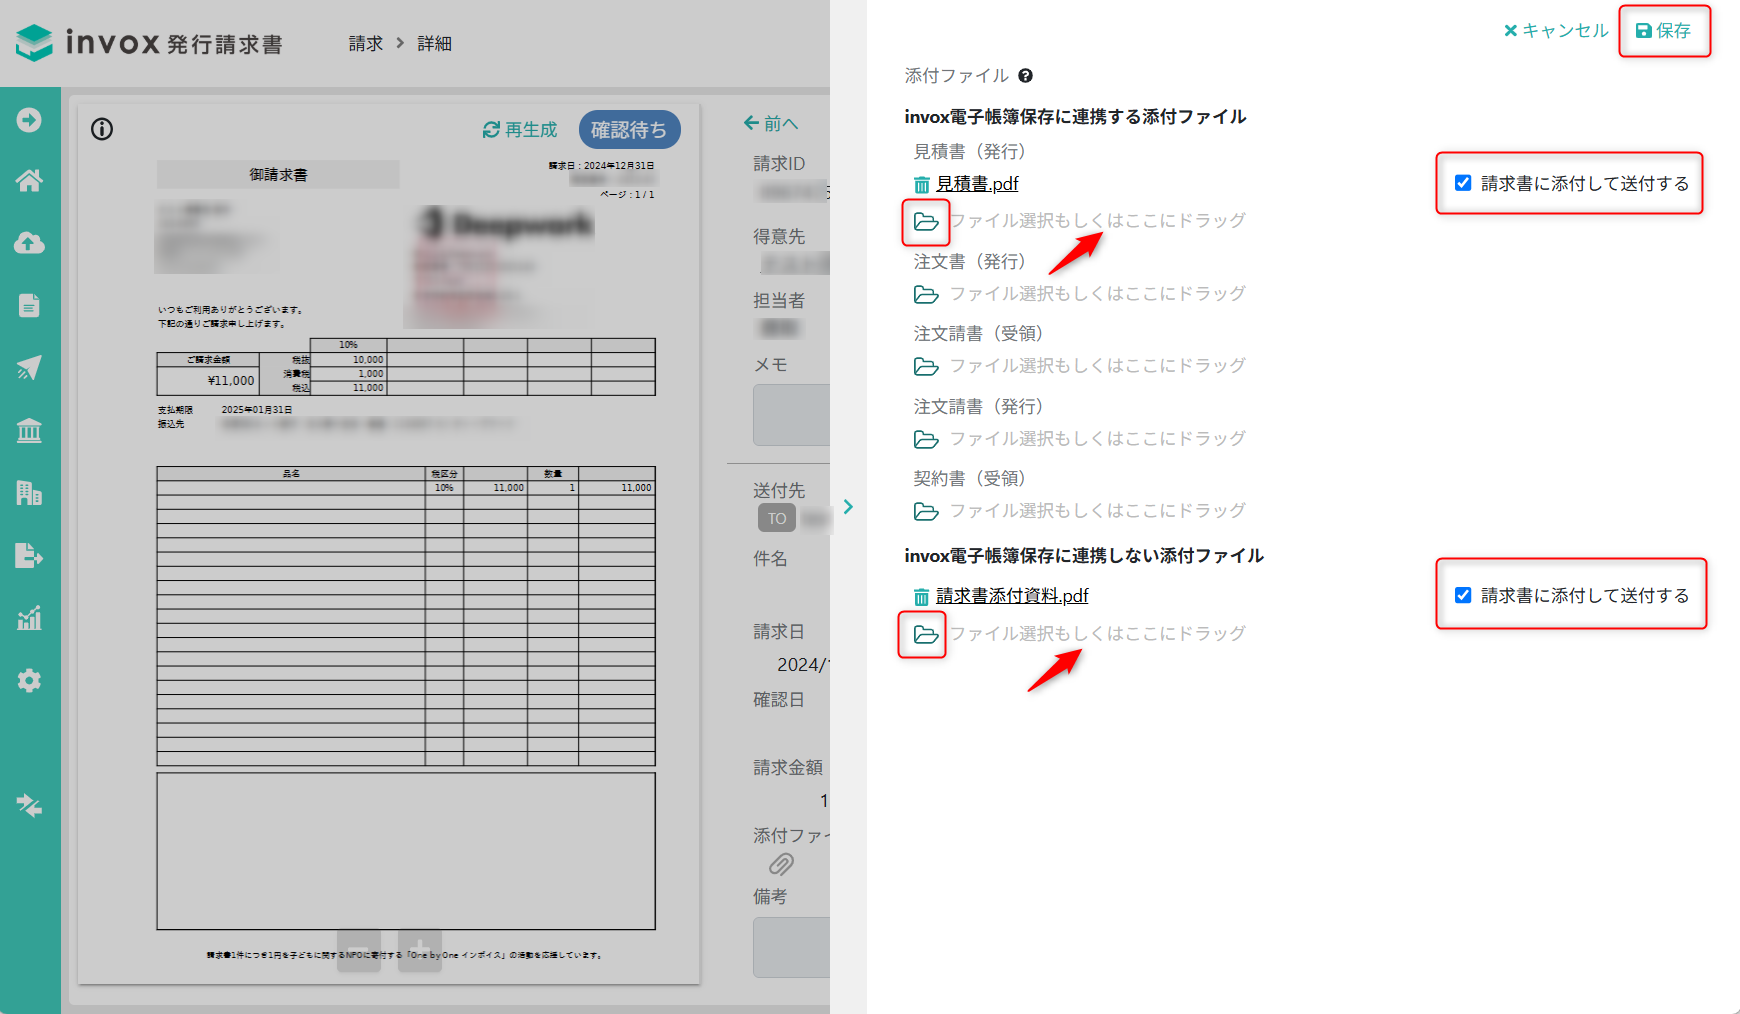Screen dimensions: 1740x1014
Task: Click the 備考 text field
Action: coord(792,947)
